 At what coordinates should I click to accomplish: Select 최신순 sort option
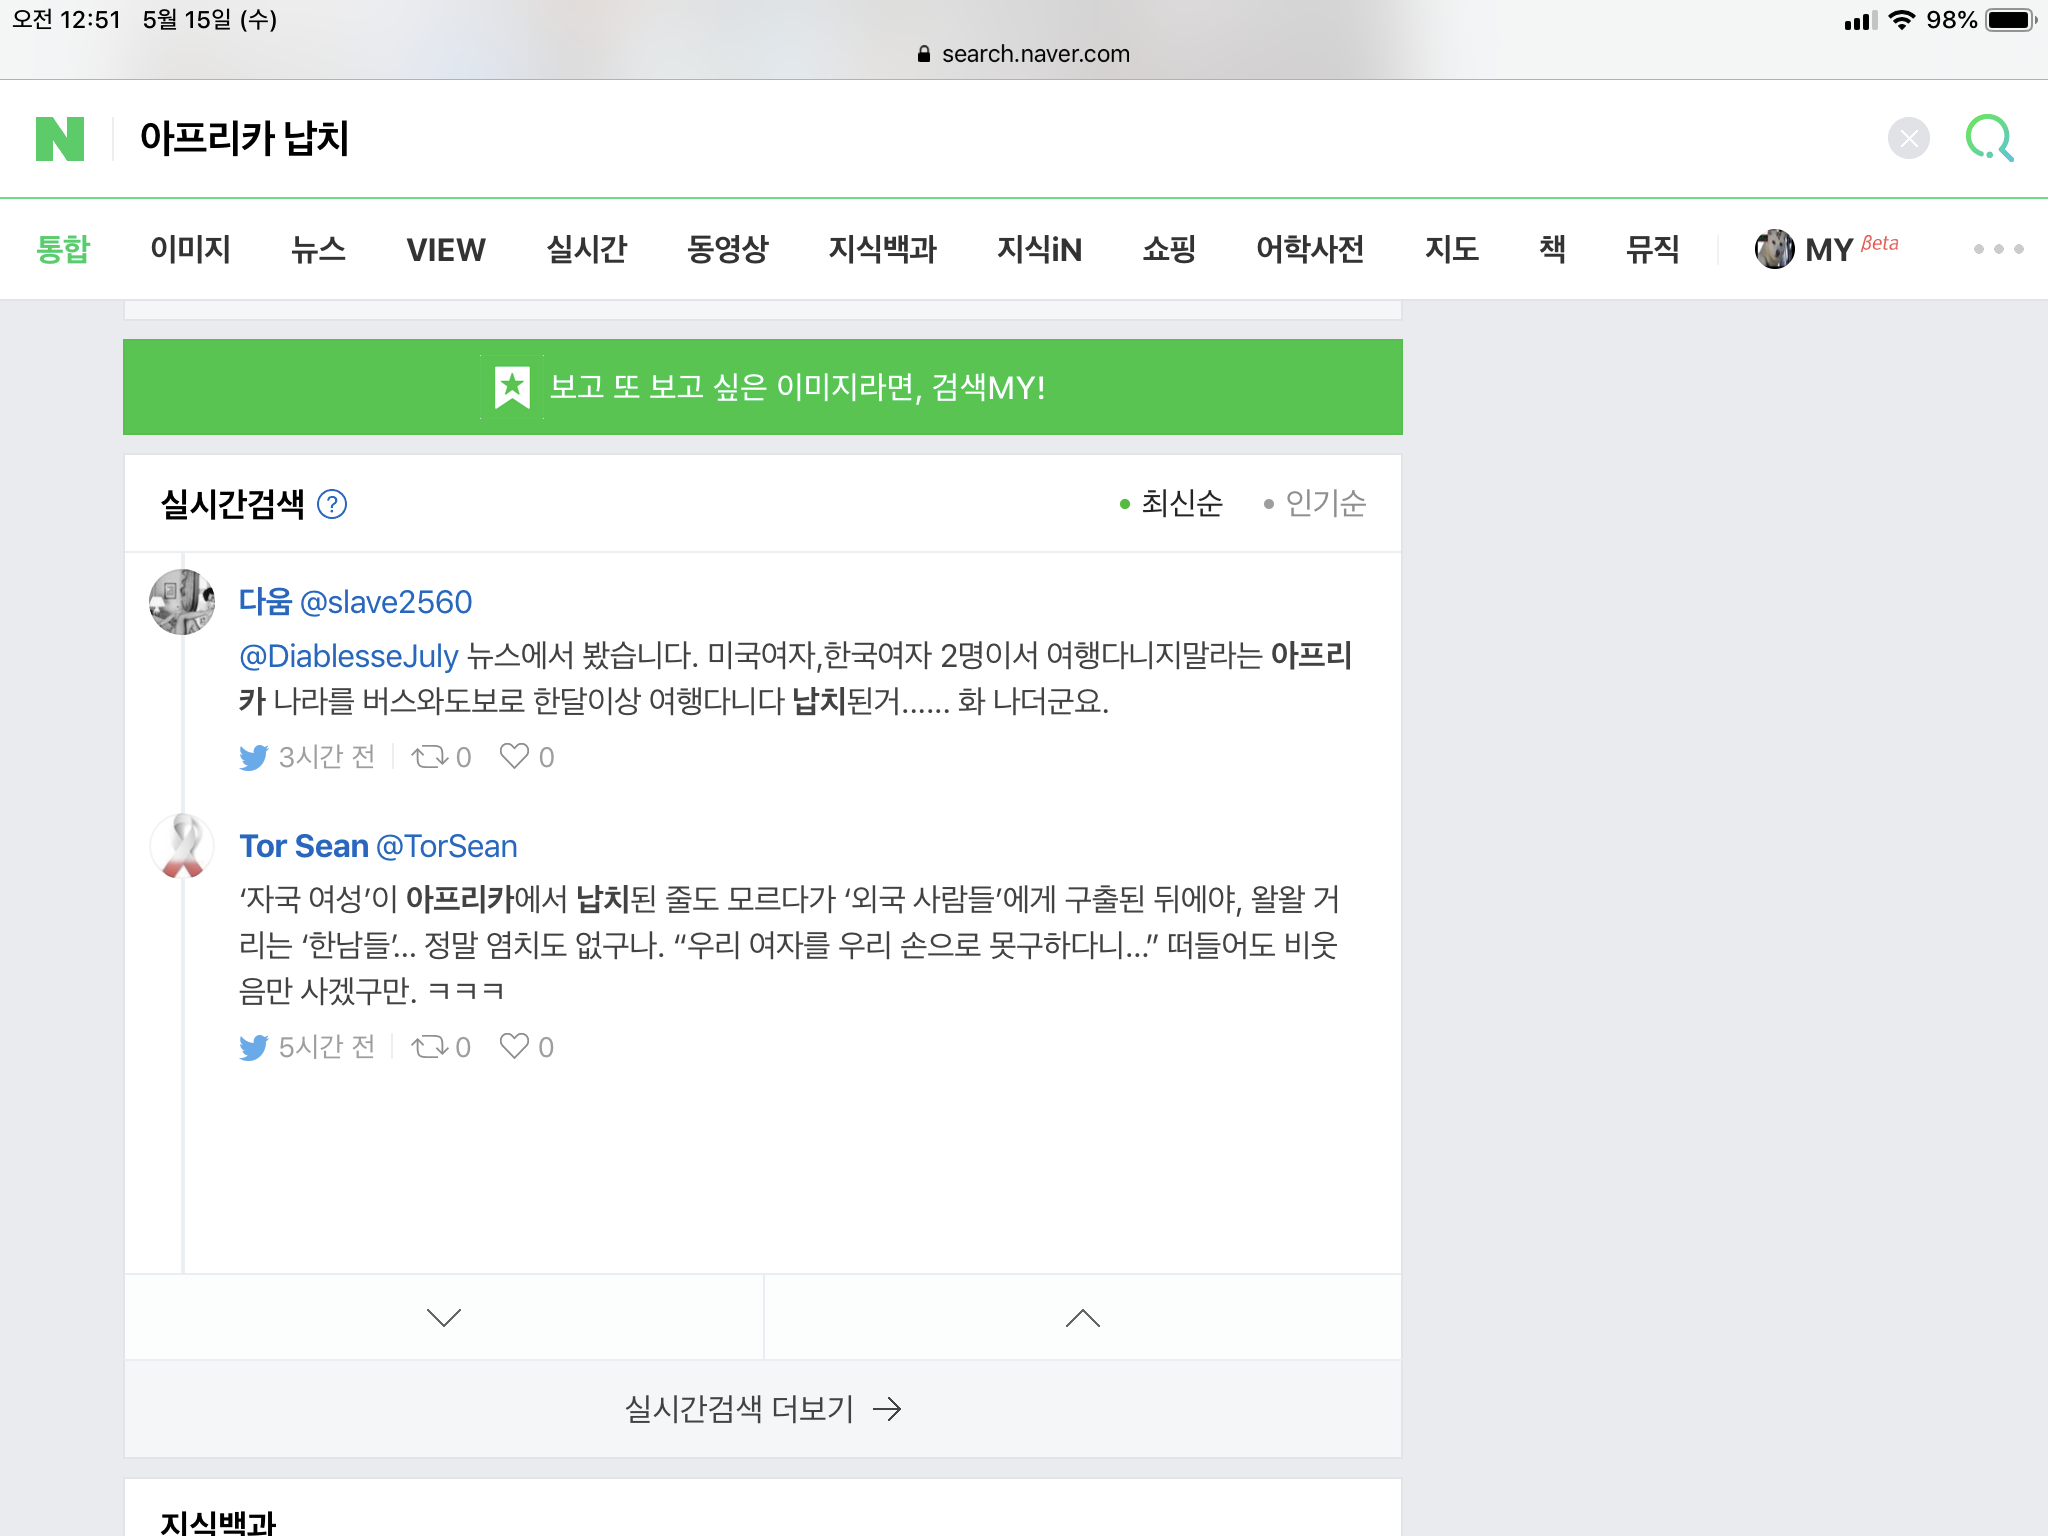tap(1180, 503)
